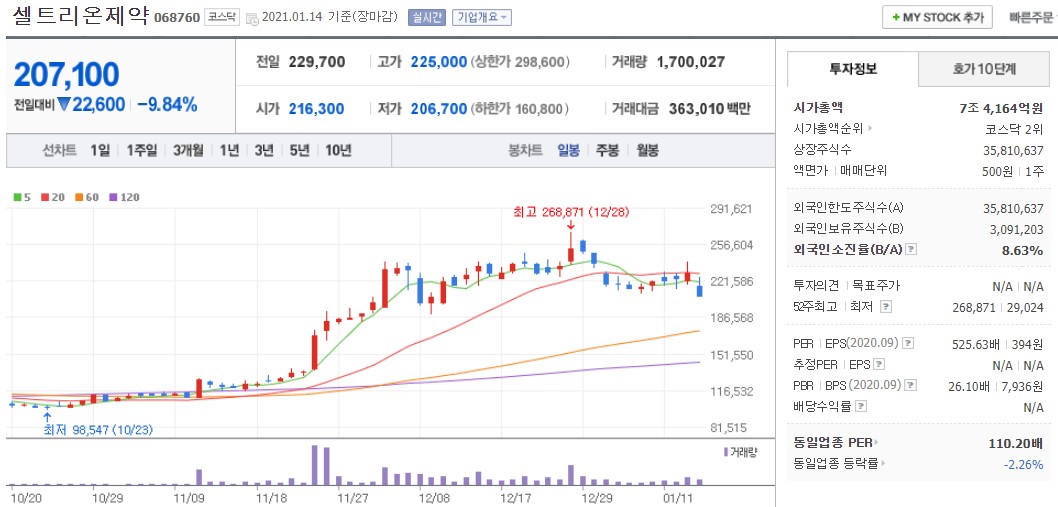Click the purple 120-day moving average legend
1058x507 pixels.
(x=124, y=197)
